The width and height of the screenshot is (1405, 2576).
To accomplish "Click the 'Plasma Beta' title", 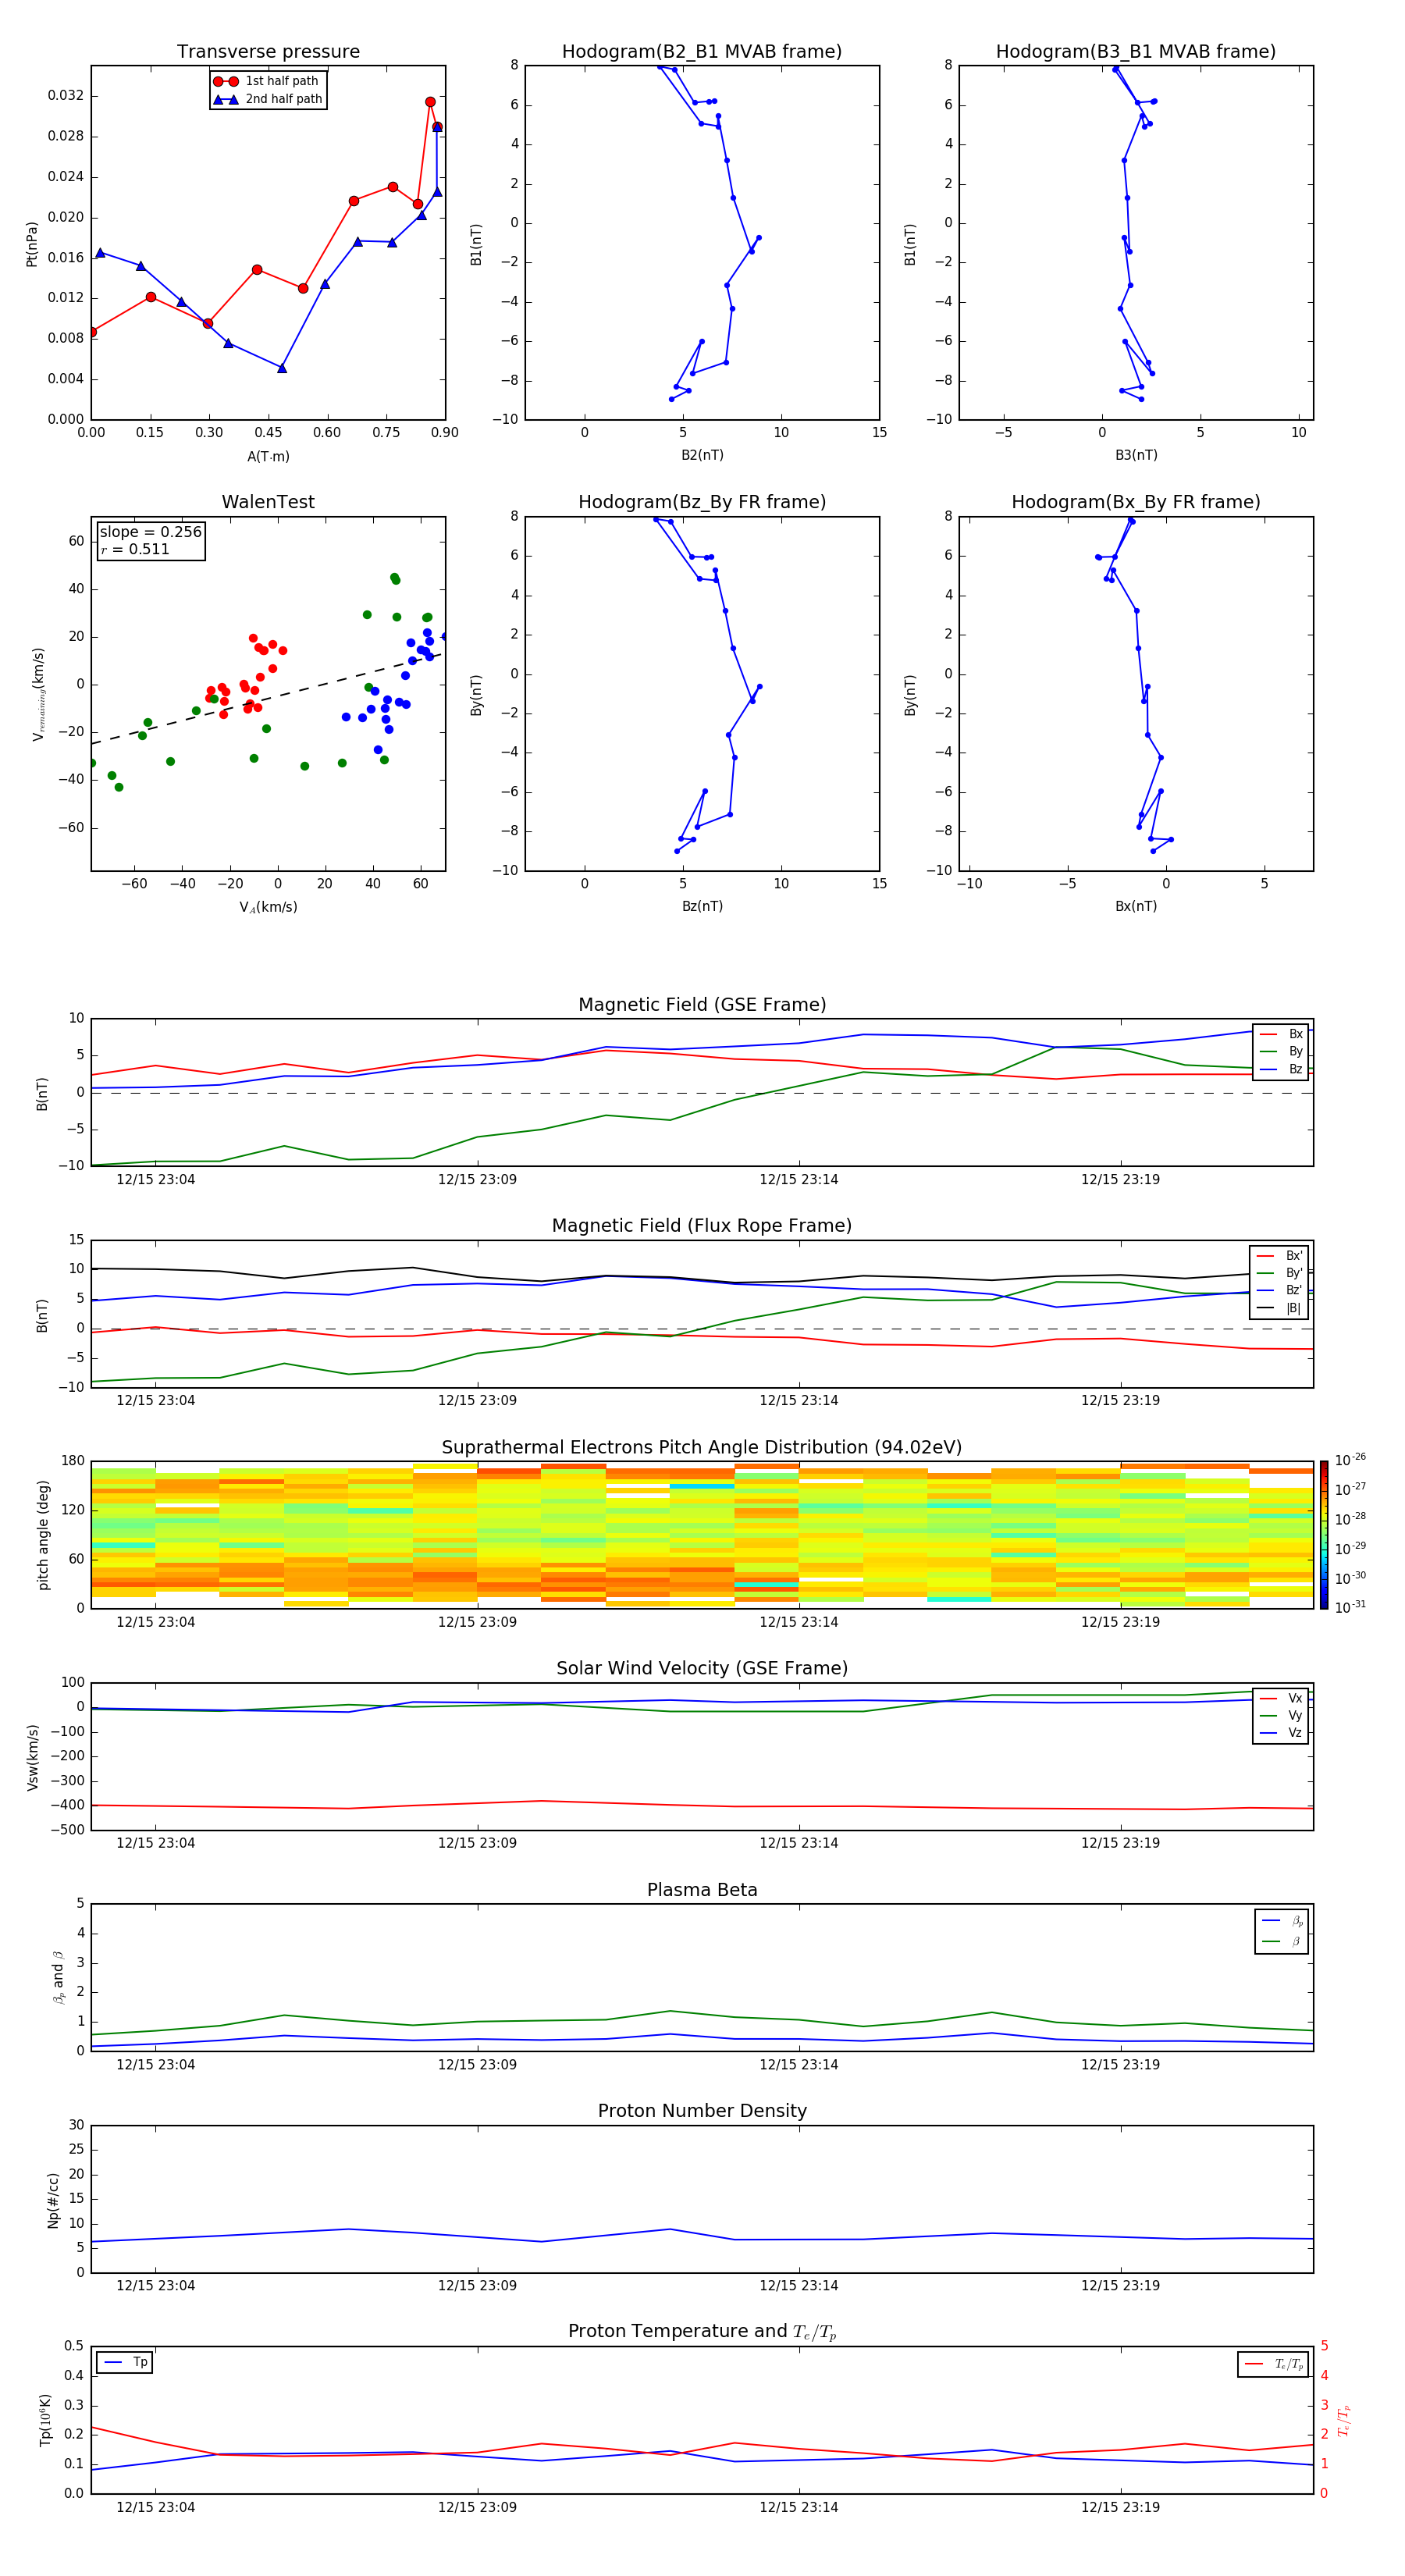I will coord(702,1890).
